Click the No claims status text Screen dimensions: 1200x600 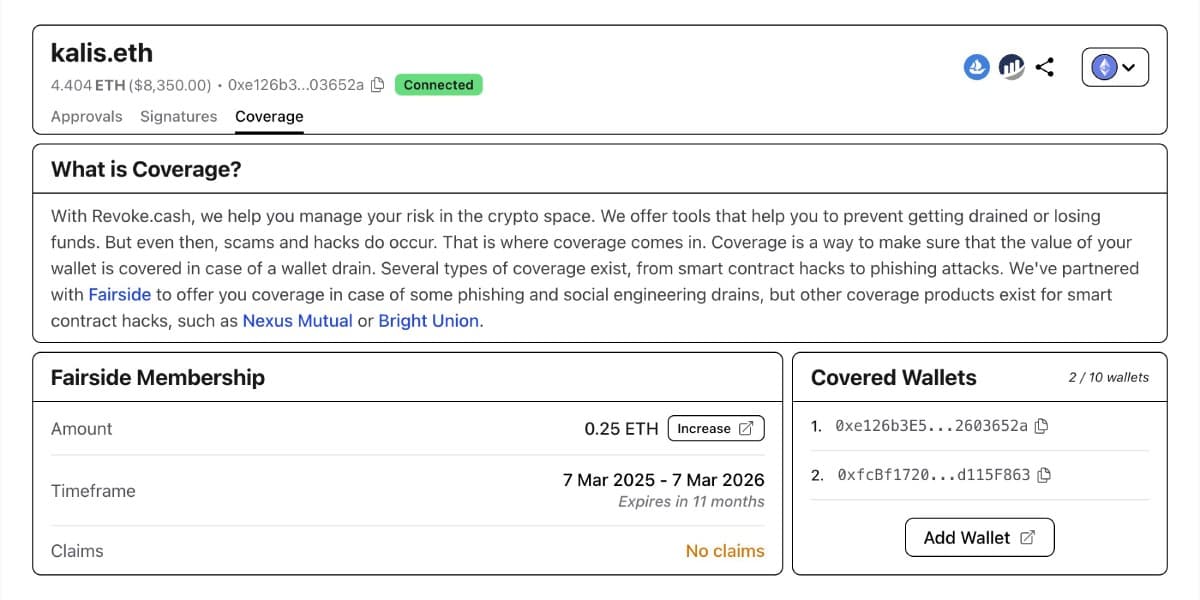[724, 551]
